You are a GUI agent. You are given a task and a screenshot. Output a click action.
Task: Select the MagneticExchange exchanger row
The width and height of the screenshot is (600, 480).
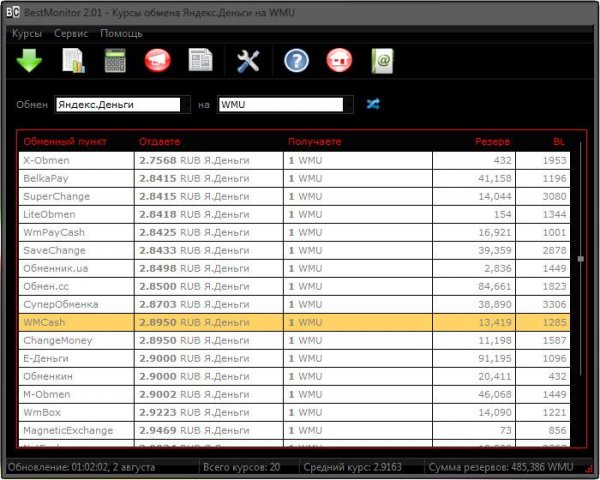click(x=294, y=430)
